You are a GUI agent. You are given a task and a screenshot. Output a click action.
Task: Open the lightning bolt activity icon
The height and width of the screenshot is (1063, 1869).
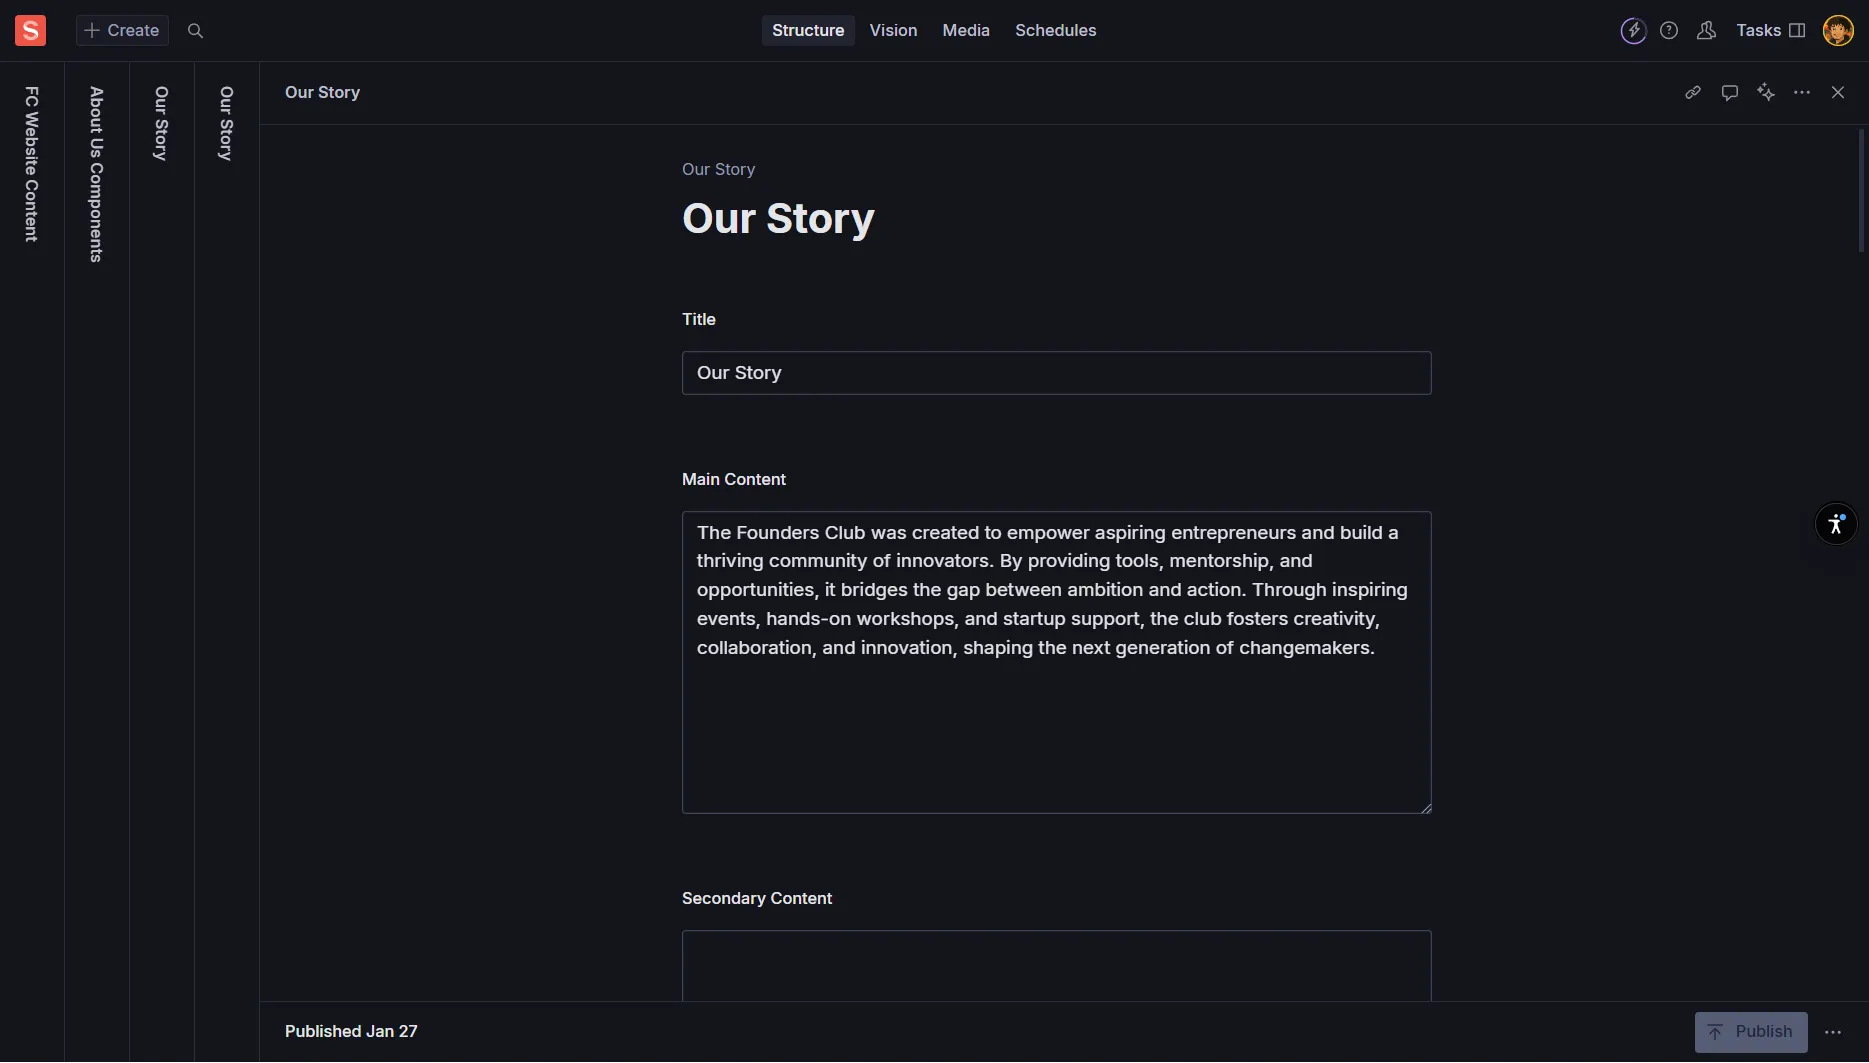click(1633, 31)
